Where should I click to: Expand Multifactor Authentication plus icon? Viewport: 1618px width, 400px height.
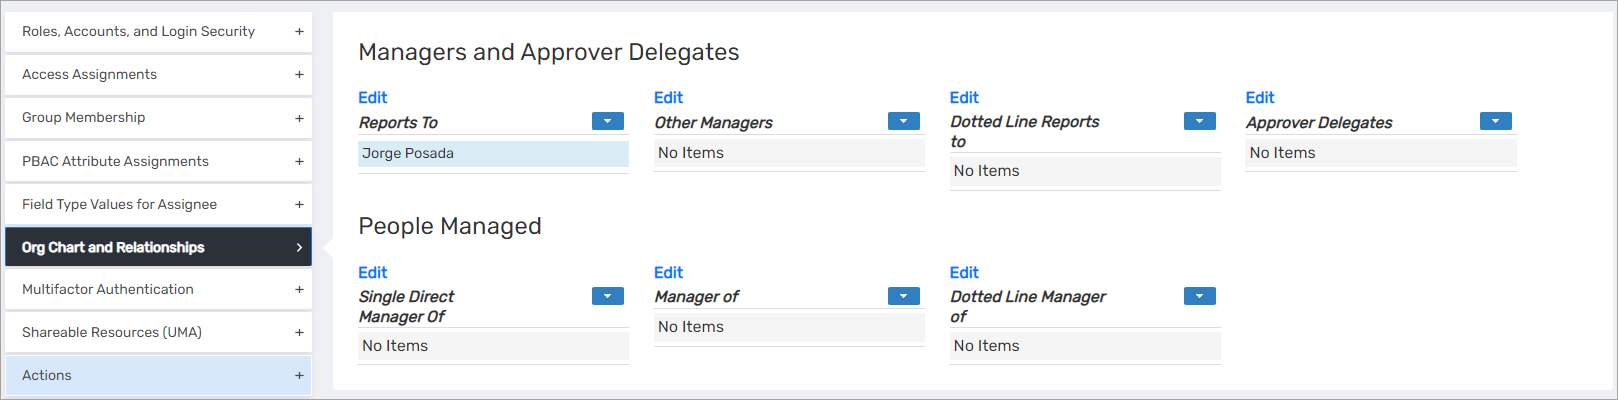299,290
